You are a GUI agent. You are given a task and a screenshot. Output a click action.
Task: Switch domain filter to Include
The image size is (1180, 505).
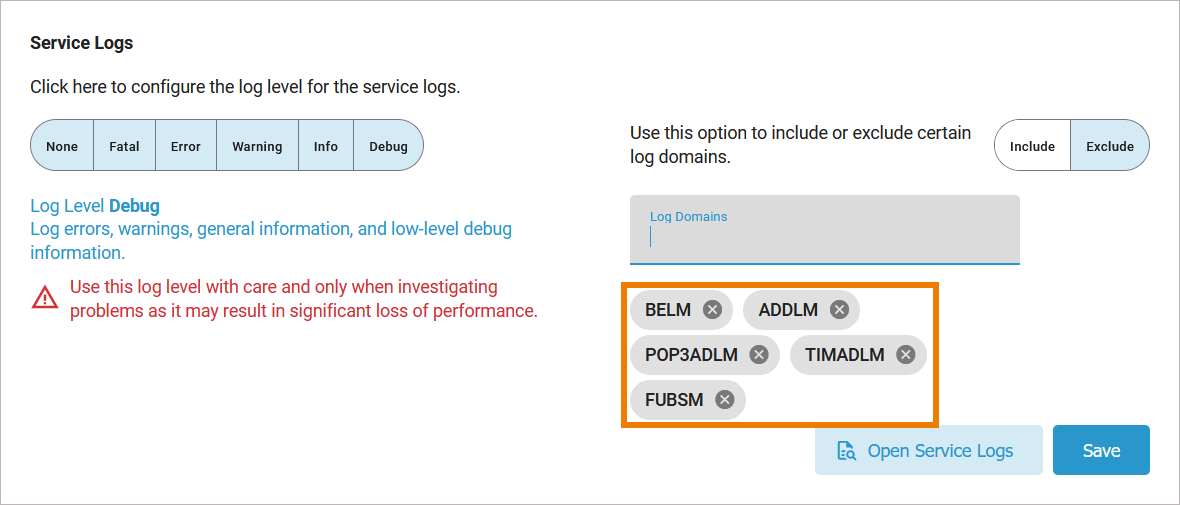(1032, 146)
